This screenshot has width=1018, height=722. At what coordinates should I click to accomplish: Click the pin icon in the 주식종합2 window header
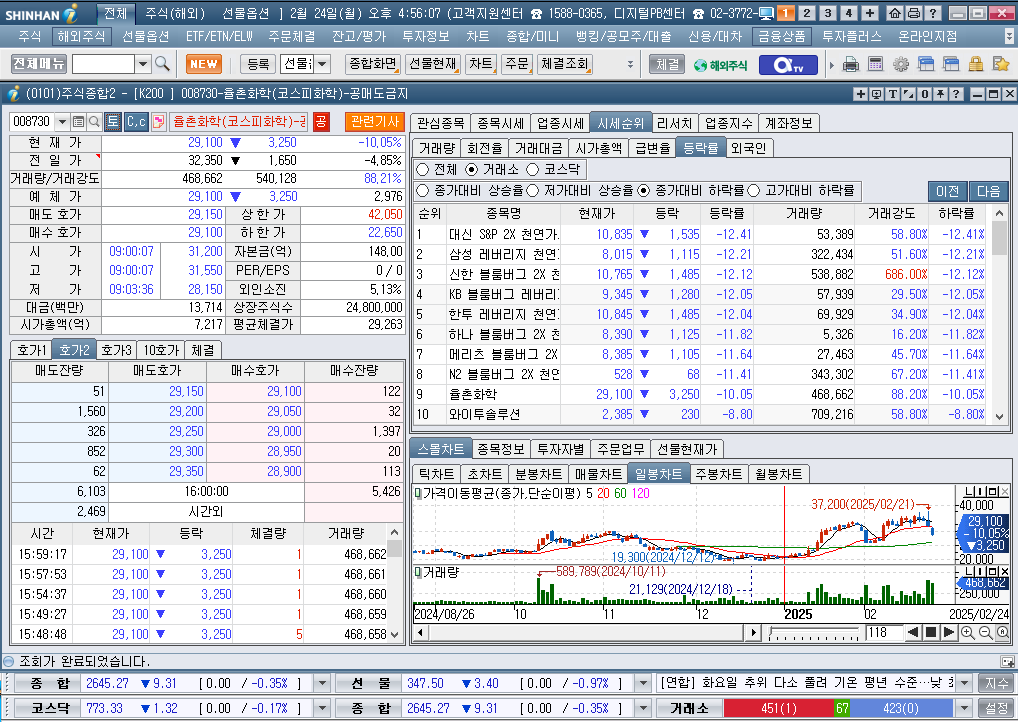pyautogui.click(x=940, y=94)
